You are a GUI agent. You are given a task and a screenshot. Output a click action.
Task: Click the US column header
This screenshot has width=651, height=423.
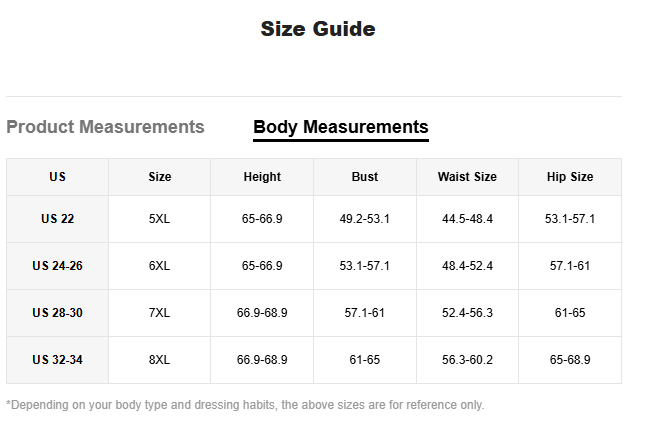click(x=57, y=177)
